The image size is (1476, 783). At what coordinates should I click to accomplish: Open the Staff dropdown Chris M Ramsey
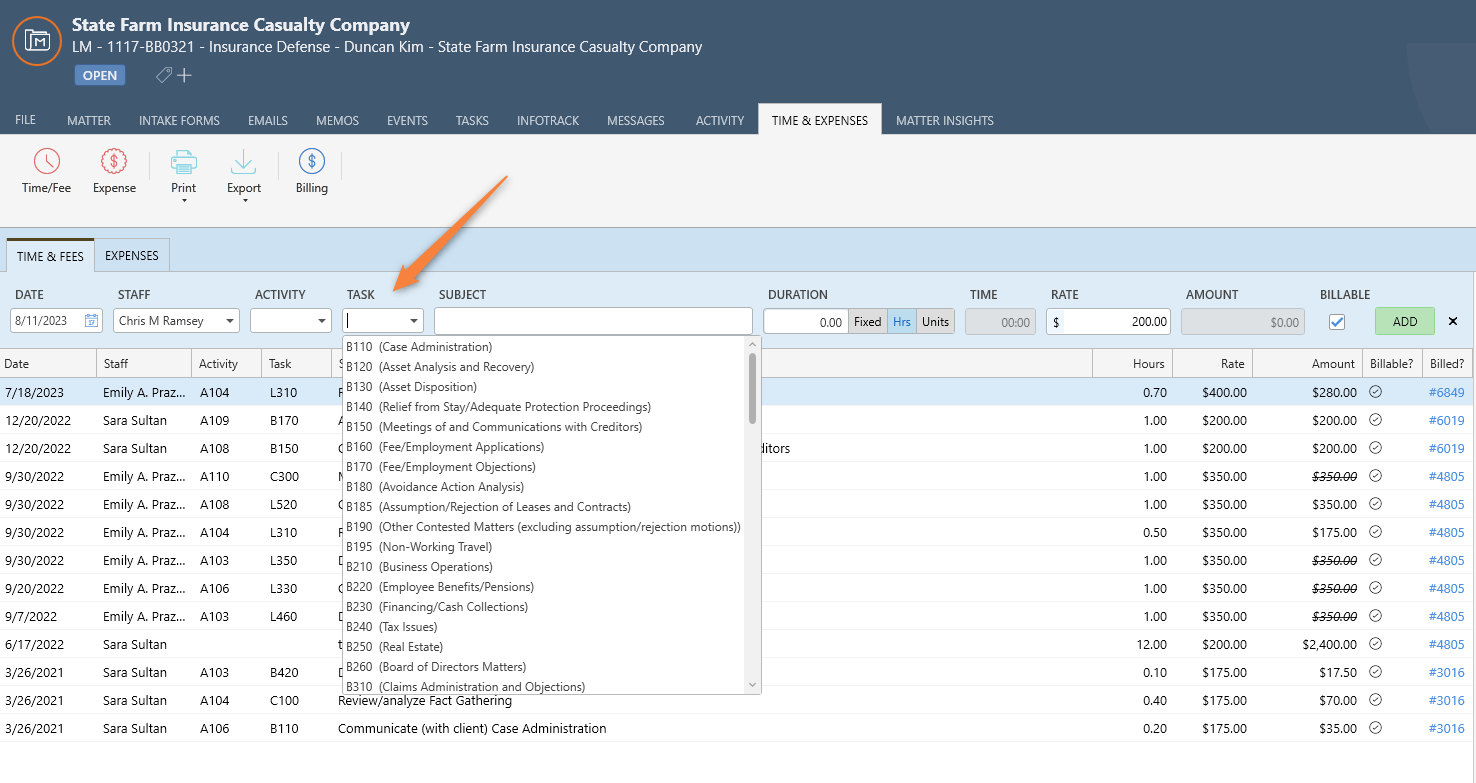[176, 321]
